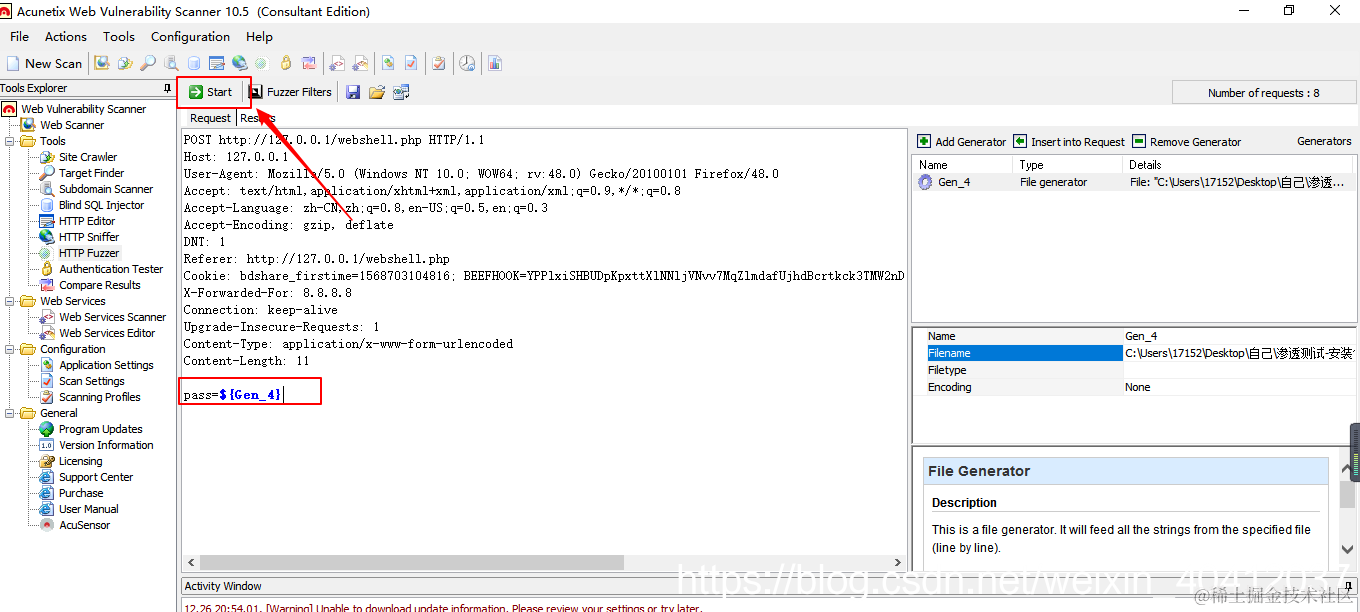Select Version Information in the tree
Viewport: 1360px width, 612px height.
(x=106, y=445)
